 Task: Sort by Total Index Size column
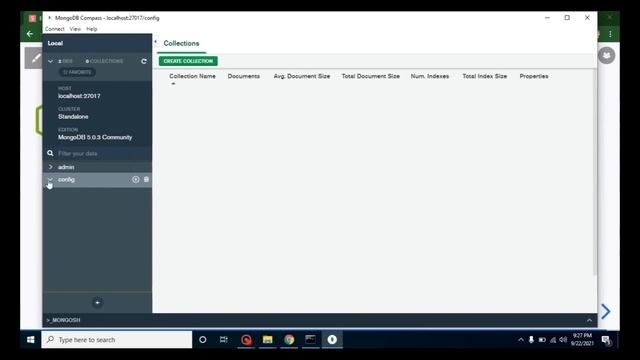tap(484, 76)
